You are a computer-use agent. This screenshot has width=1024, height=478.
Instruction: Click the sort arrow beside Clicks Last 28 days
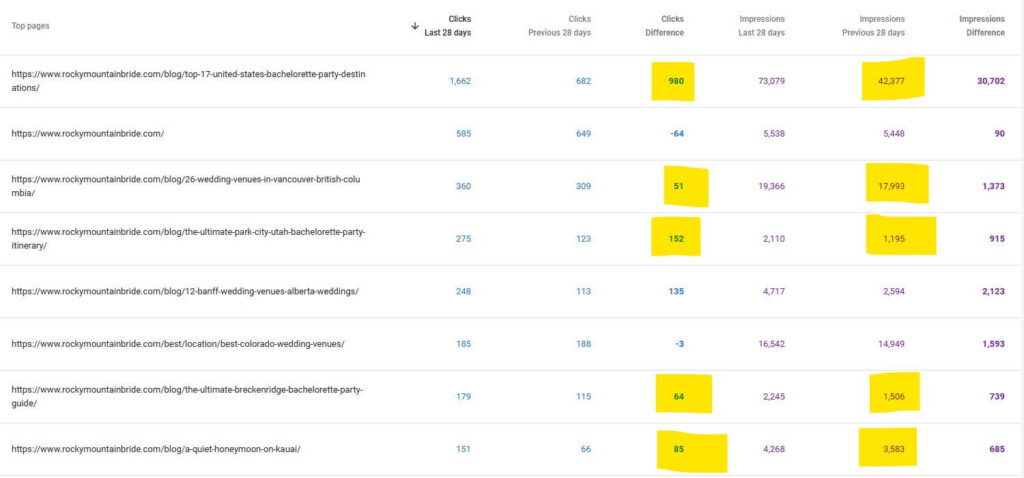pyautogui.click(x=415, y=26)
